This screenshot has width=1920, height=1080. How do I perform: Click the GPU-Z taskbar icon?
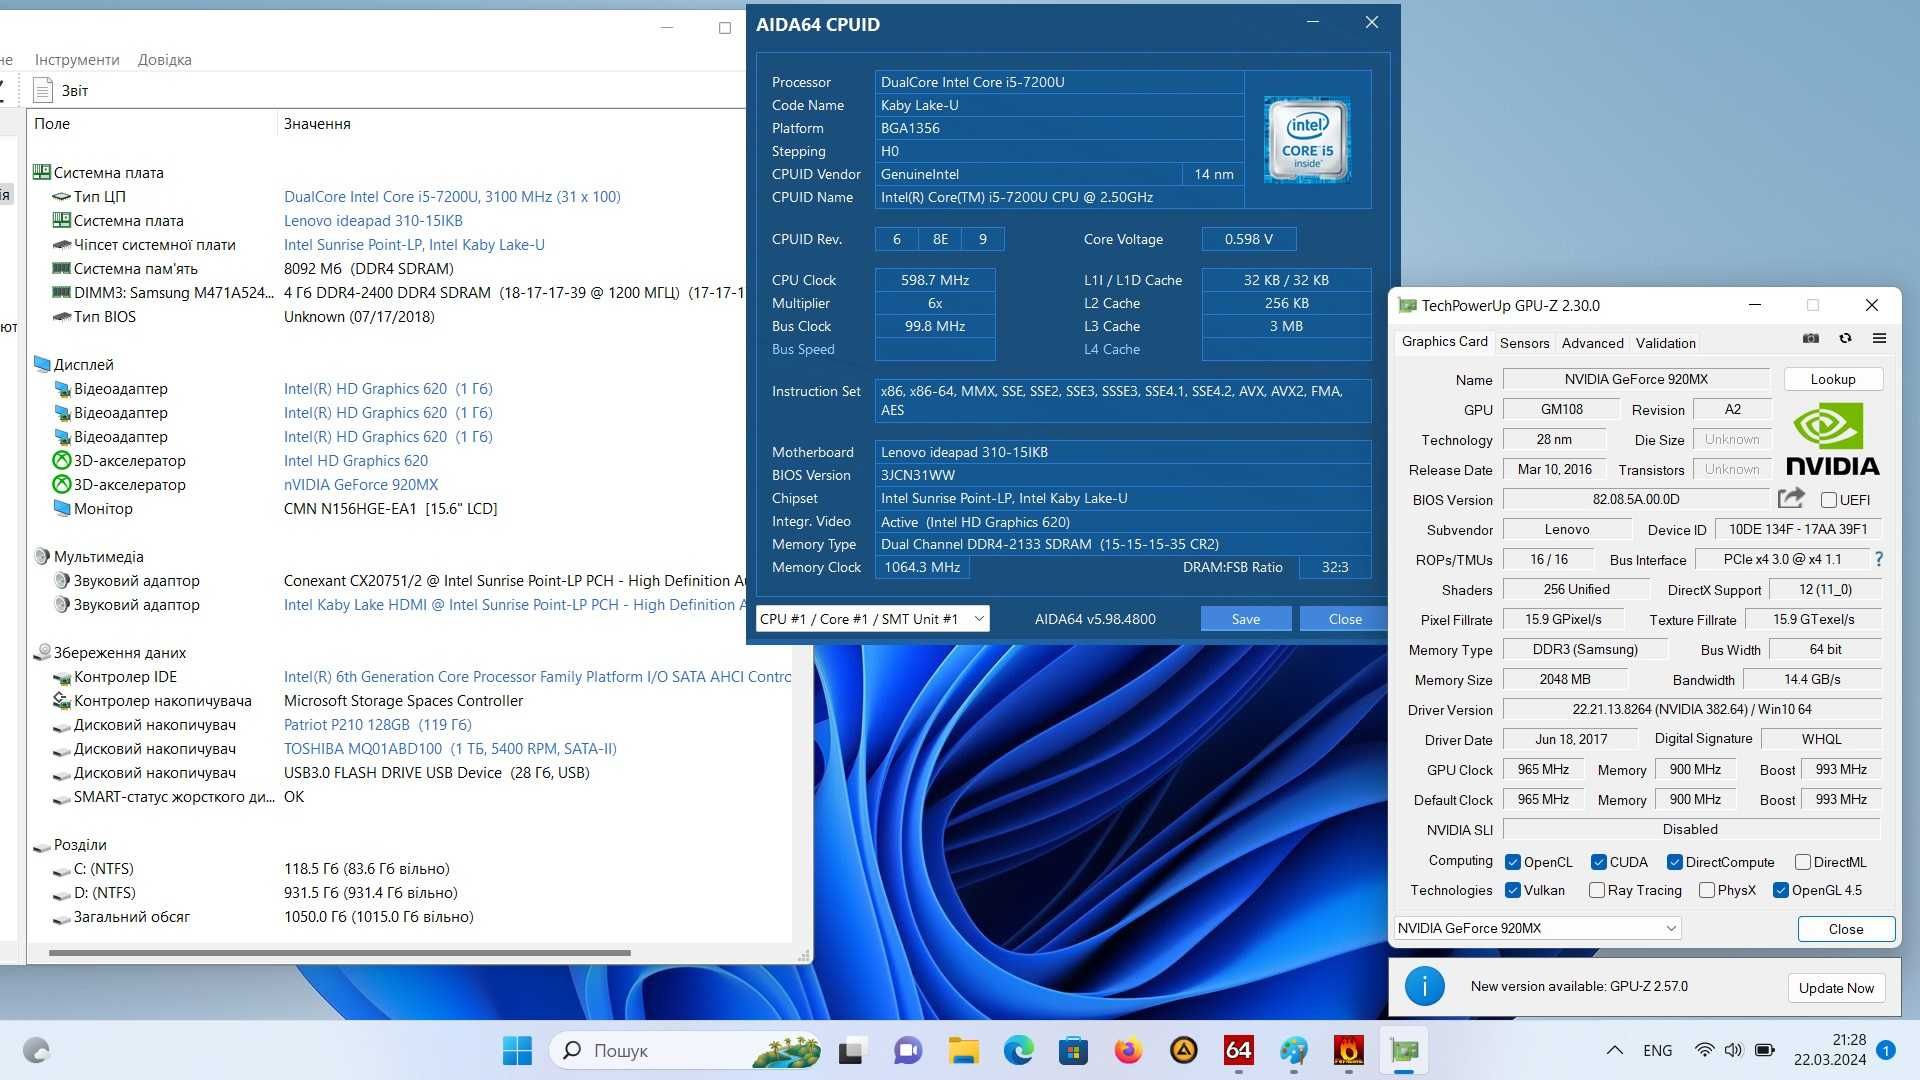[1404, 1050]
